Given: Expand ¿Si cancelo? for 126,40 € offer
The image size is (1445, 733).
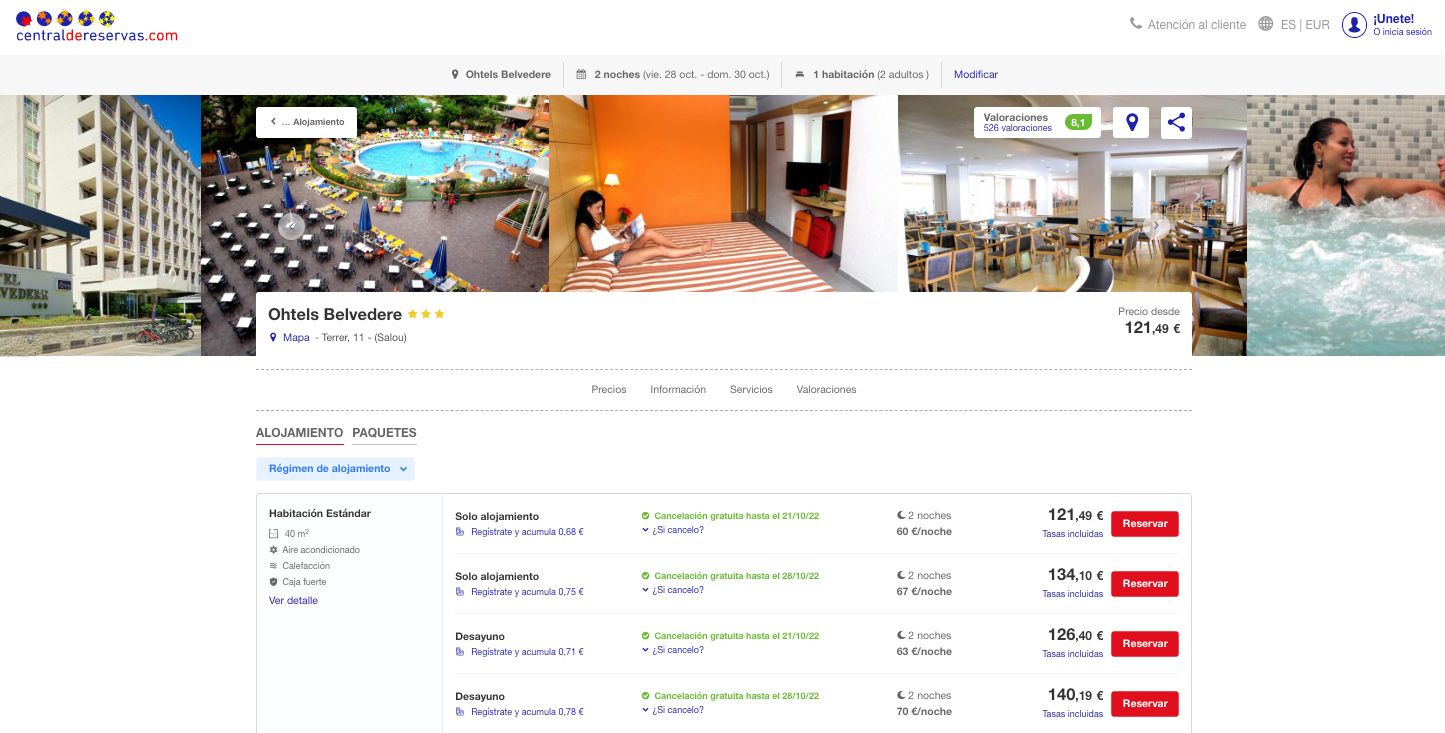Looking at the screenshot, I should click(x=673, y=650).
